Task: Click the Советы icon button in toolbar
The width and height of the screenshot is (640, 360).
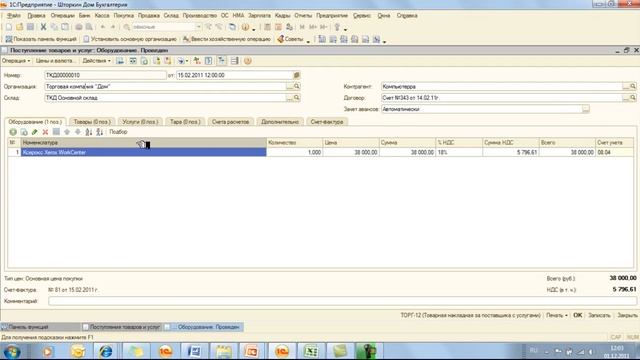Action: 291,39
